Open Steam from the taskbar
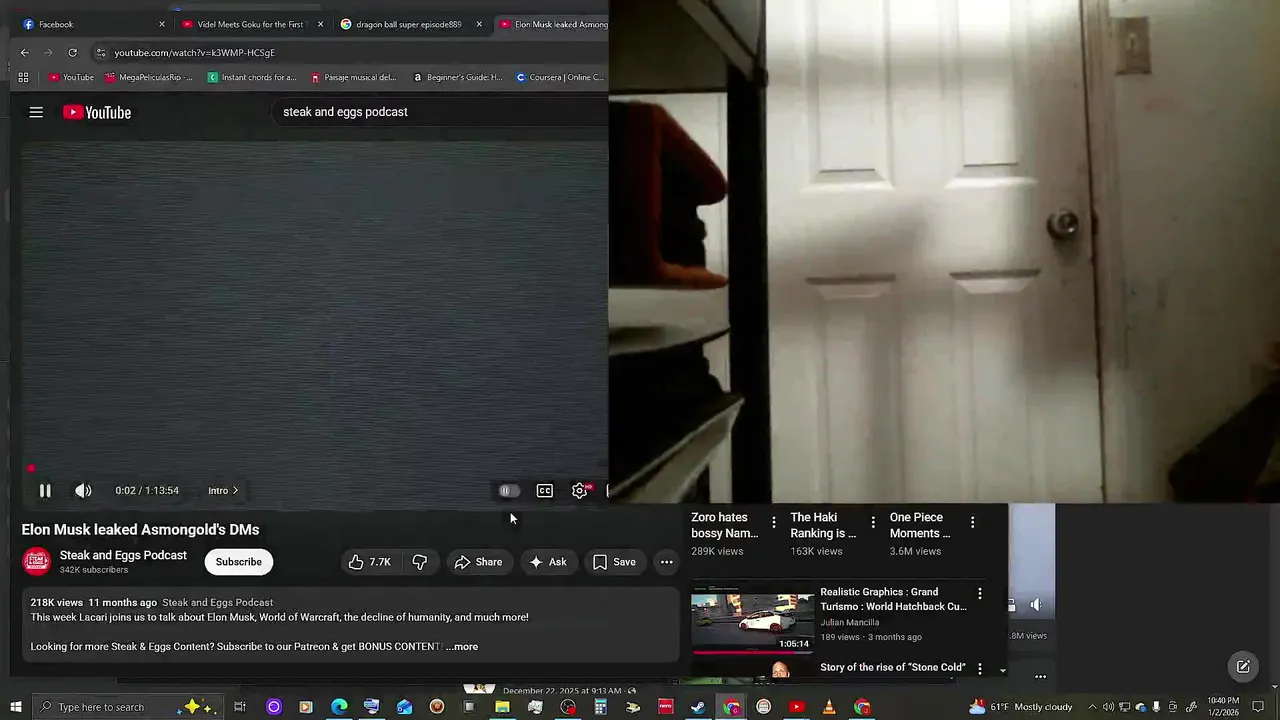The height and width of the screenshot is (720, 1280). coord(698,707)
